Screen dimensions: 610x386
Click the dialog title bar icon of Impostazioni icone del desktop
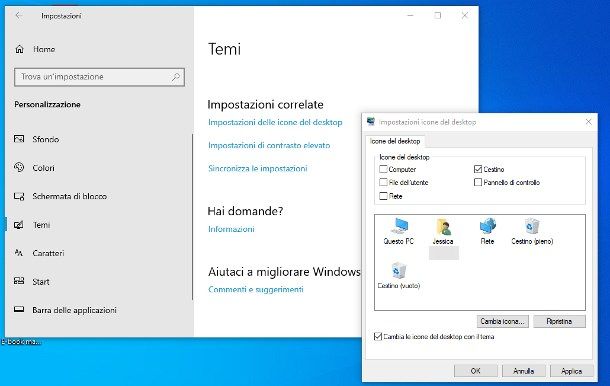click(371, 122)
